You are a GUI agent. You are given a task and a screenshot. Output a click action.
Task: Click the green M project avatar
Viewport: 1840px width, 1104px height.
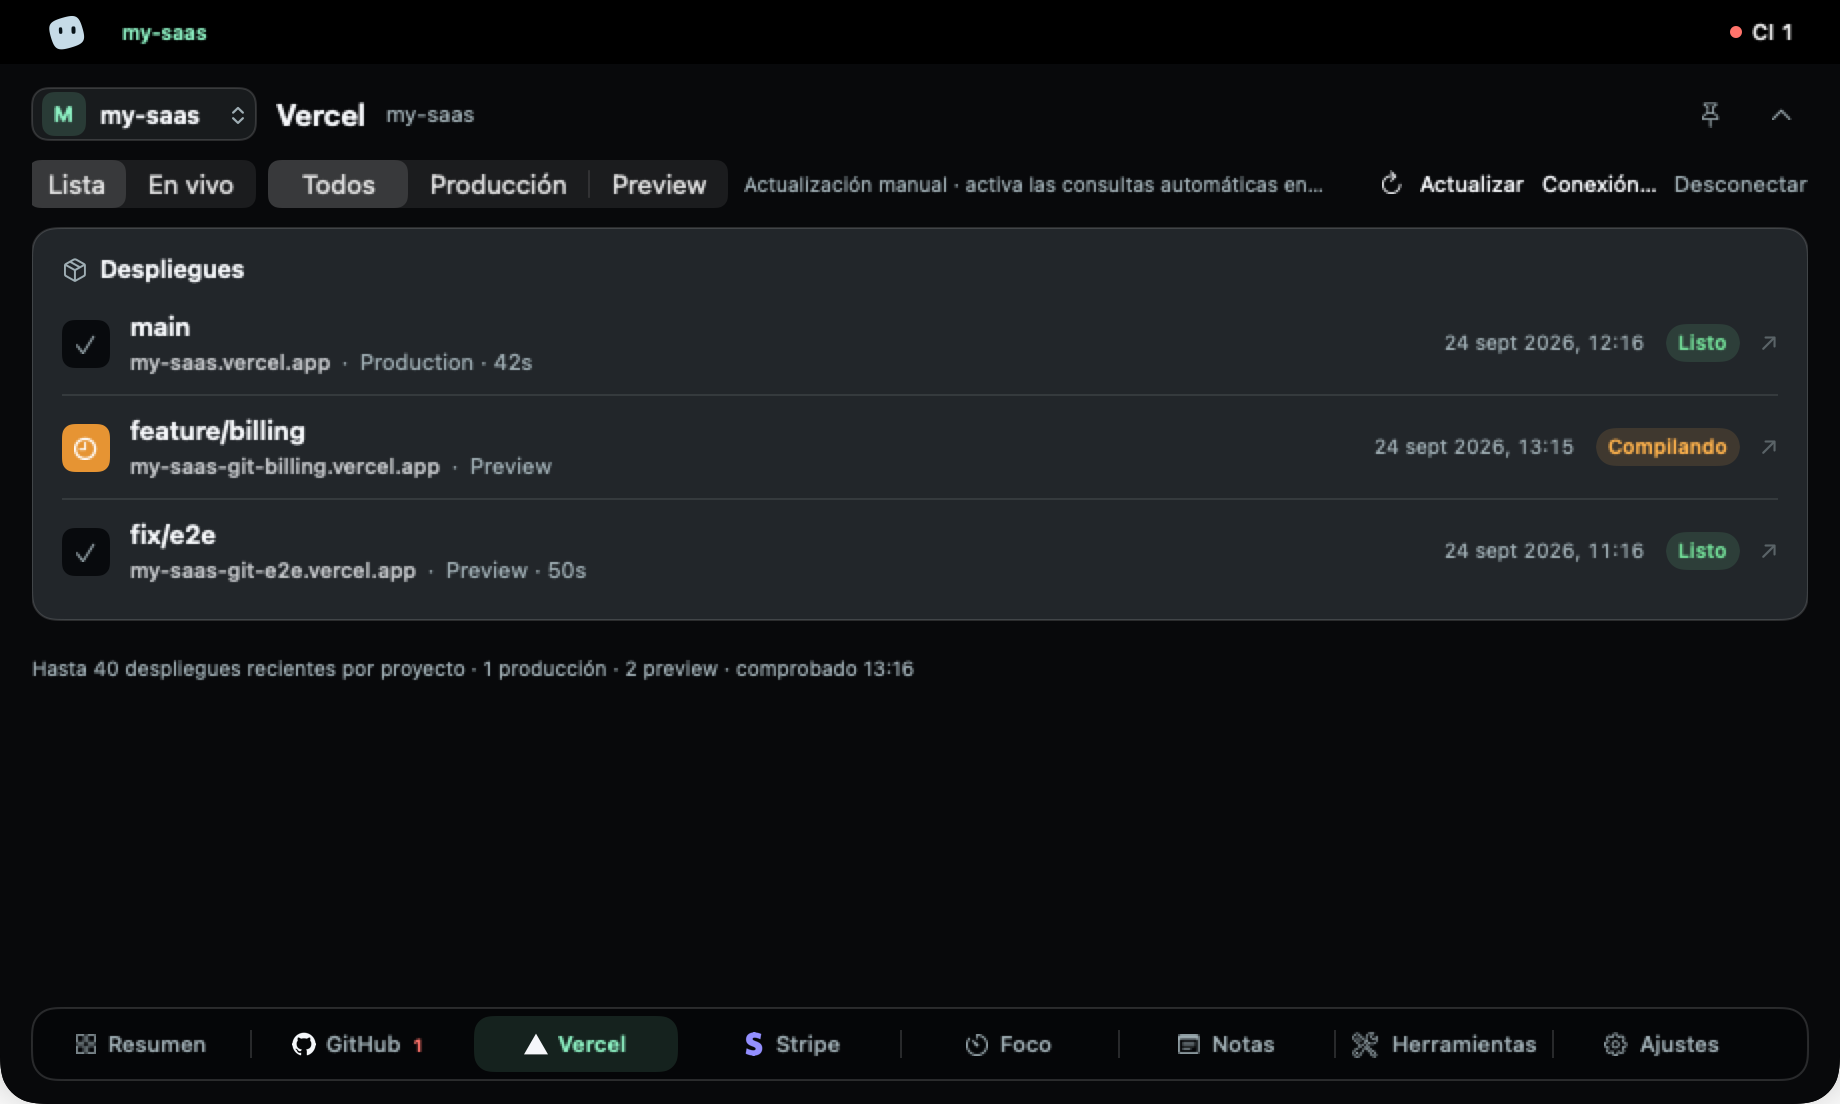63,115
